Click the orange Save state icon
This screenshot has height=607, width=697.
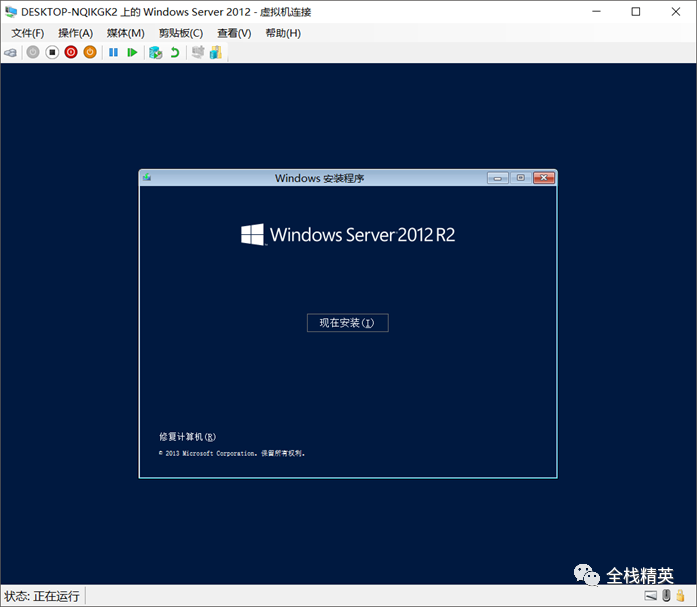point(90,52)
